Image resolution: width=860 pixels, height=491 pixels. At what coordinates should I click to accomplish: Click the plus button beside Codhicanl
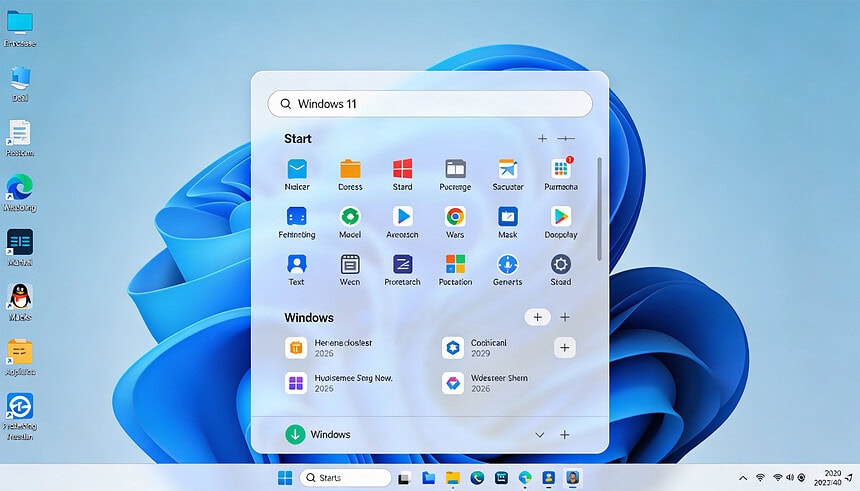564,347
